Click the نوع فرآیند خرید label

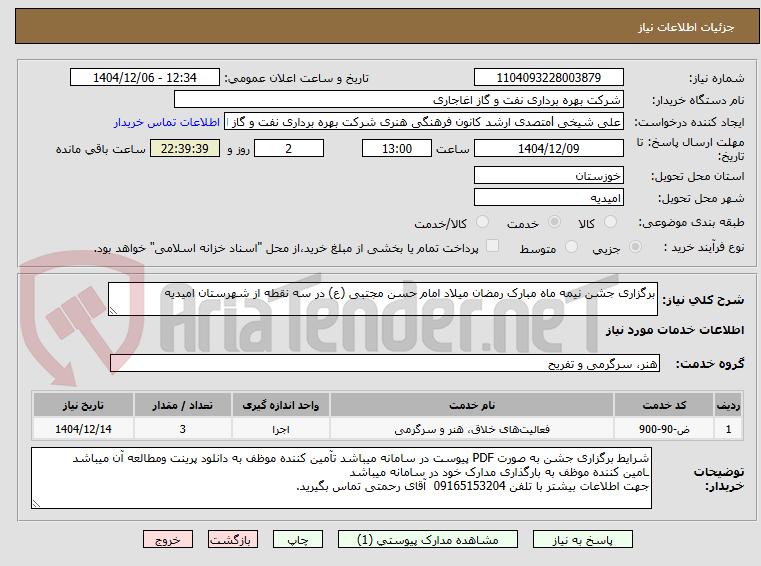[x=704, y=247]
